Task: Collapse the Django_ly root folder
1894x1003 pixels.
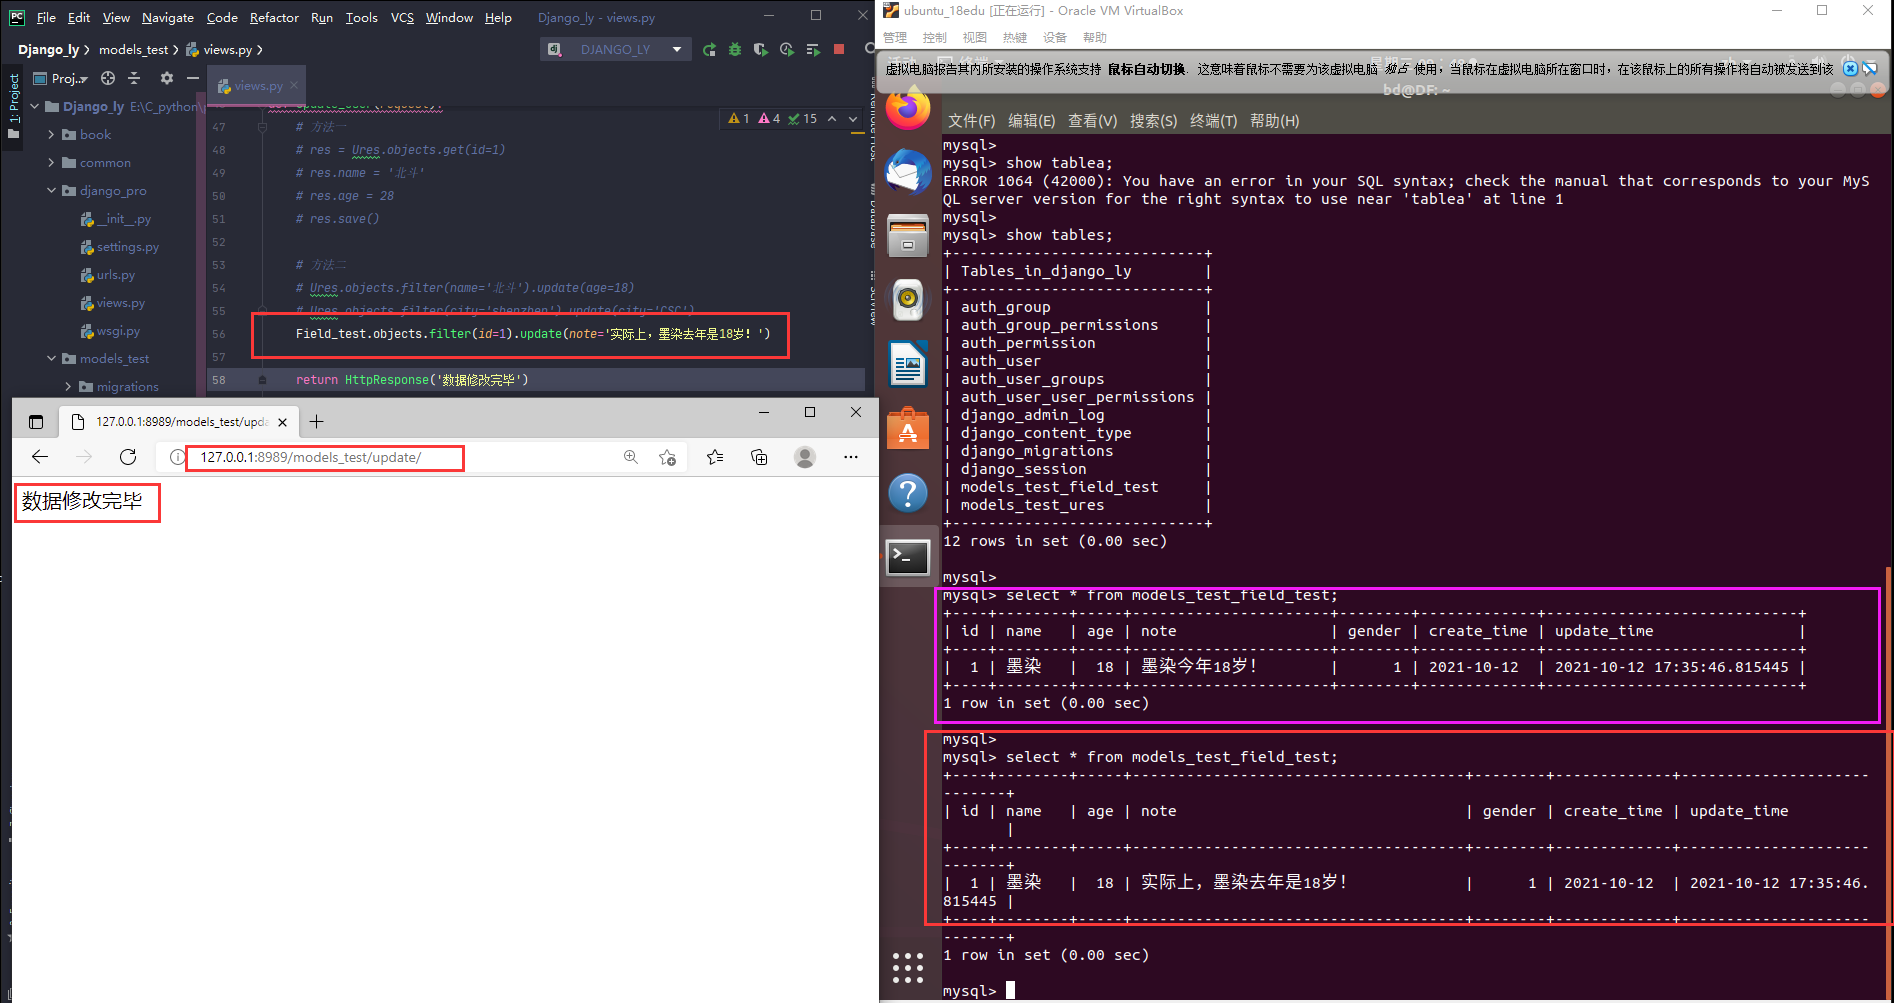Action: tap(36, 106)
